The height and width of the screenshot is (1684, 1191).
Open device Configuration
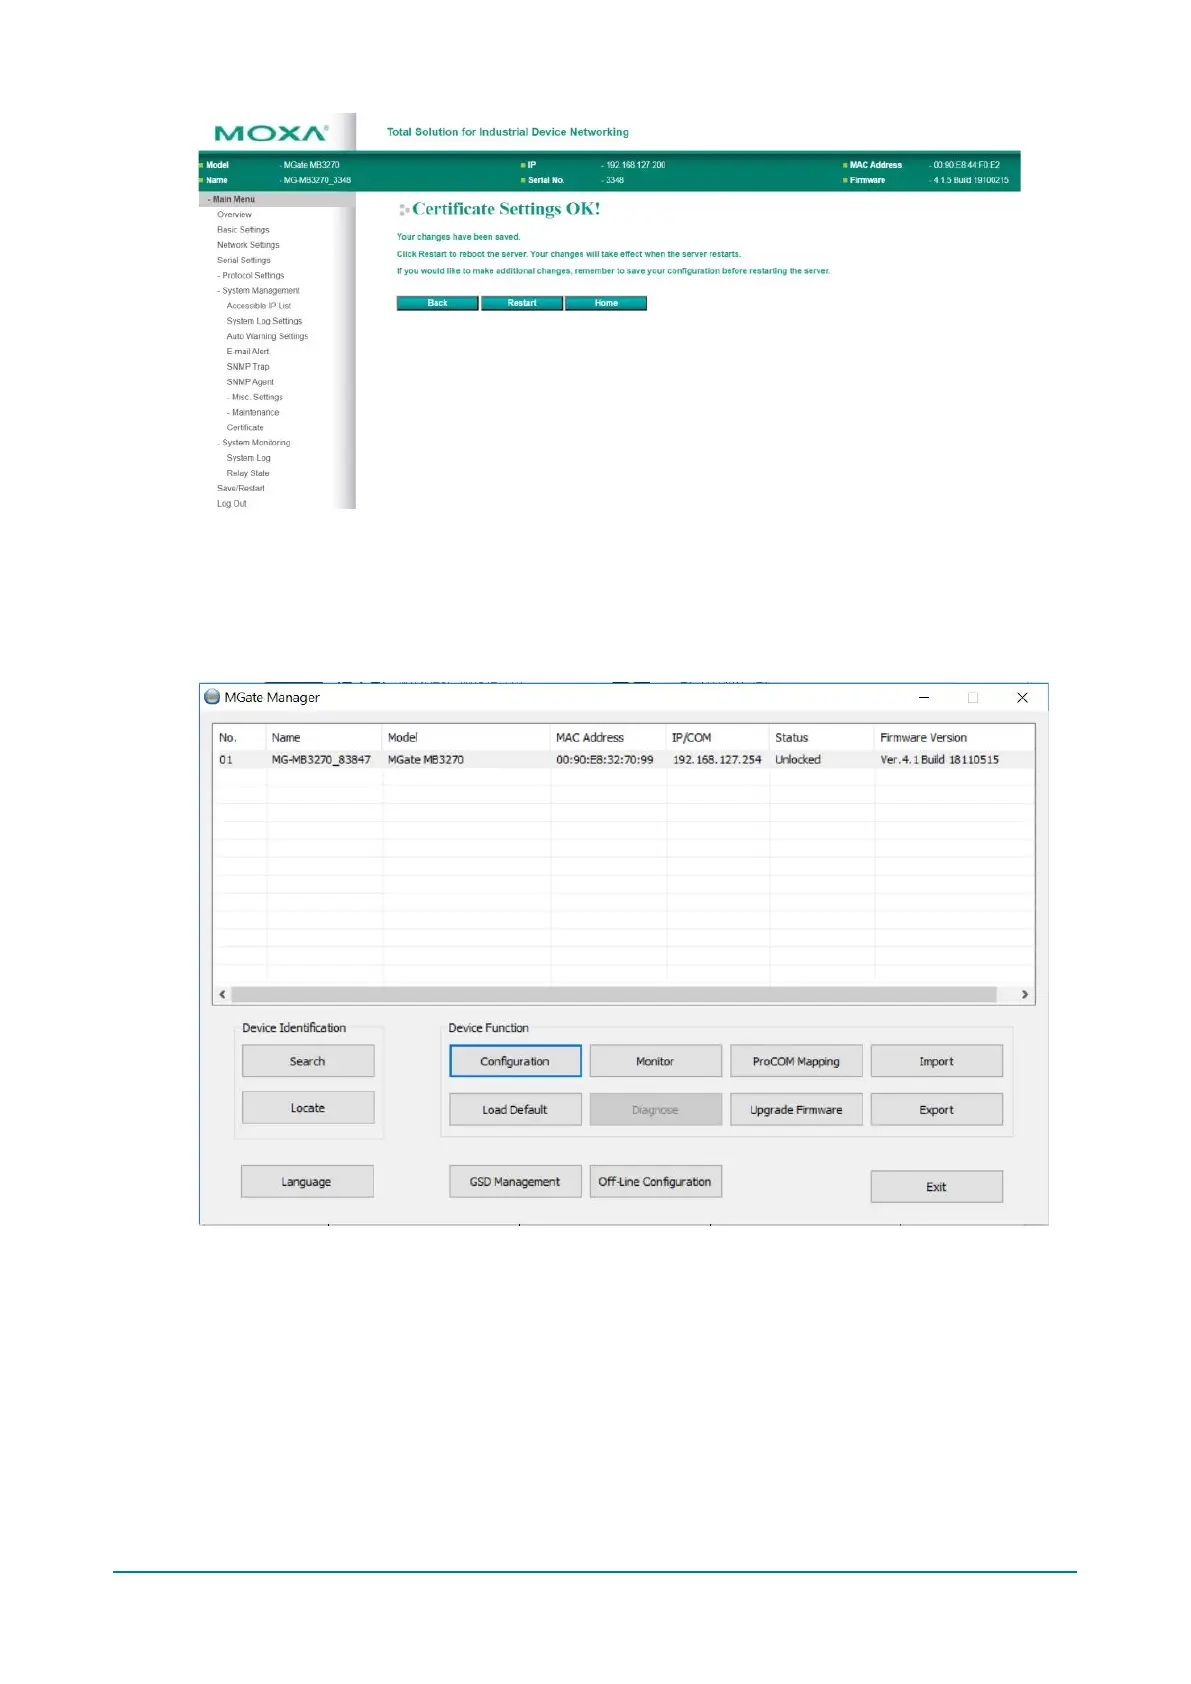515,1061
